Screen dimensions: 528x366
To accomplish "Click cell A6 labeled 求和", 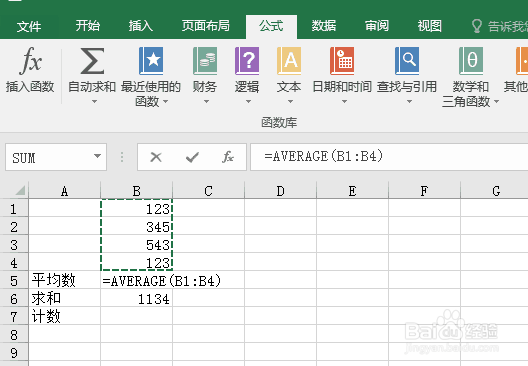I will 65,299.
